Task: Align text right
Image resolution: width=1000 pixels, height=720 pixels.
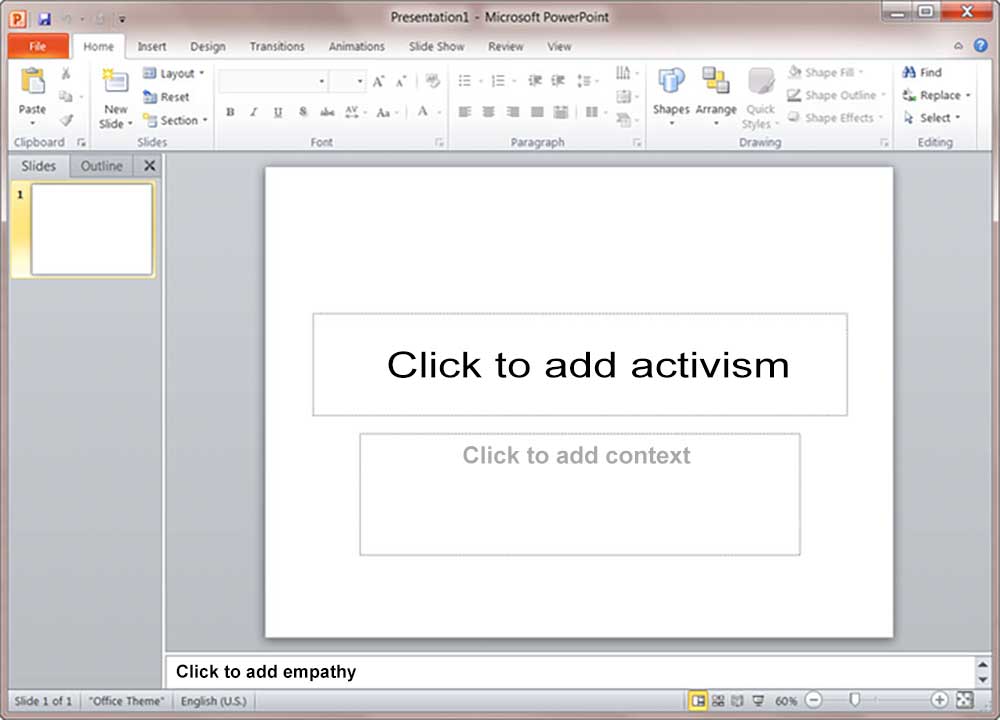Action: coord(513,112)
